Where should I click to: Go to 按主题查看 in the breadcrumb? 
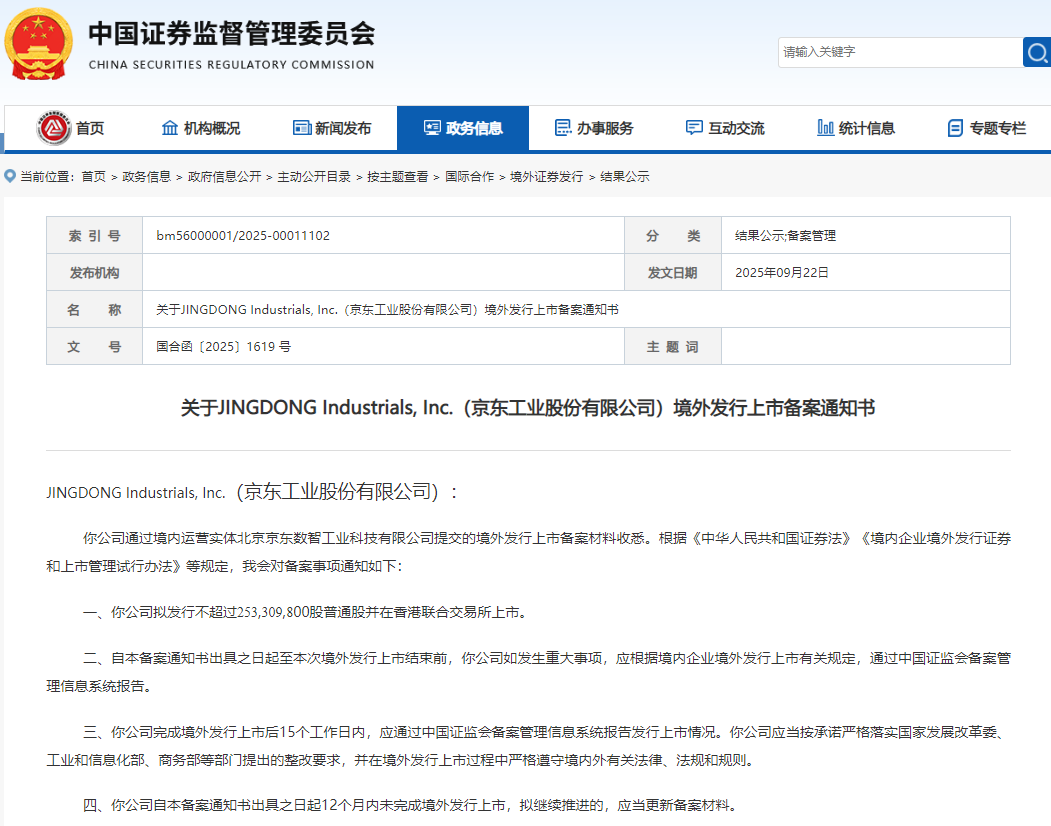click(397, 176)
